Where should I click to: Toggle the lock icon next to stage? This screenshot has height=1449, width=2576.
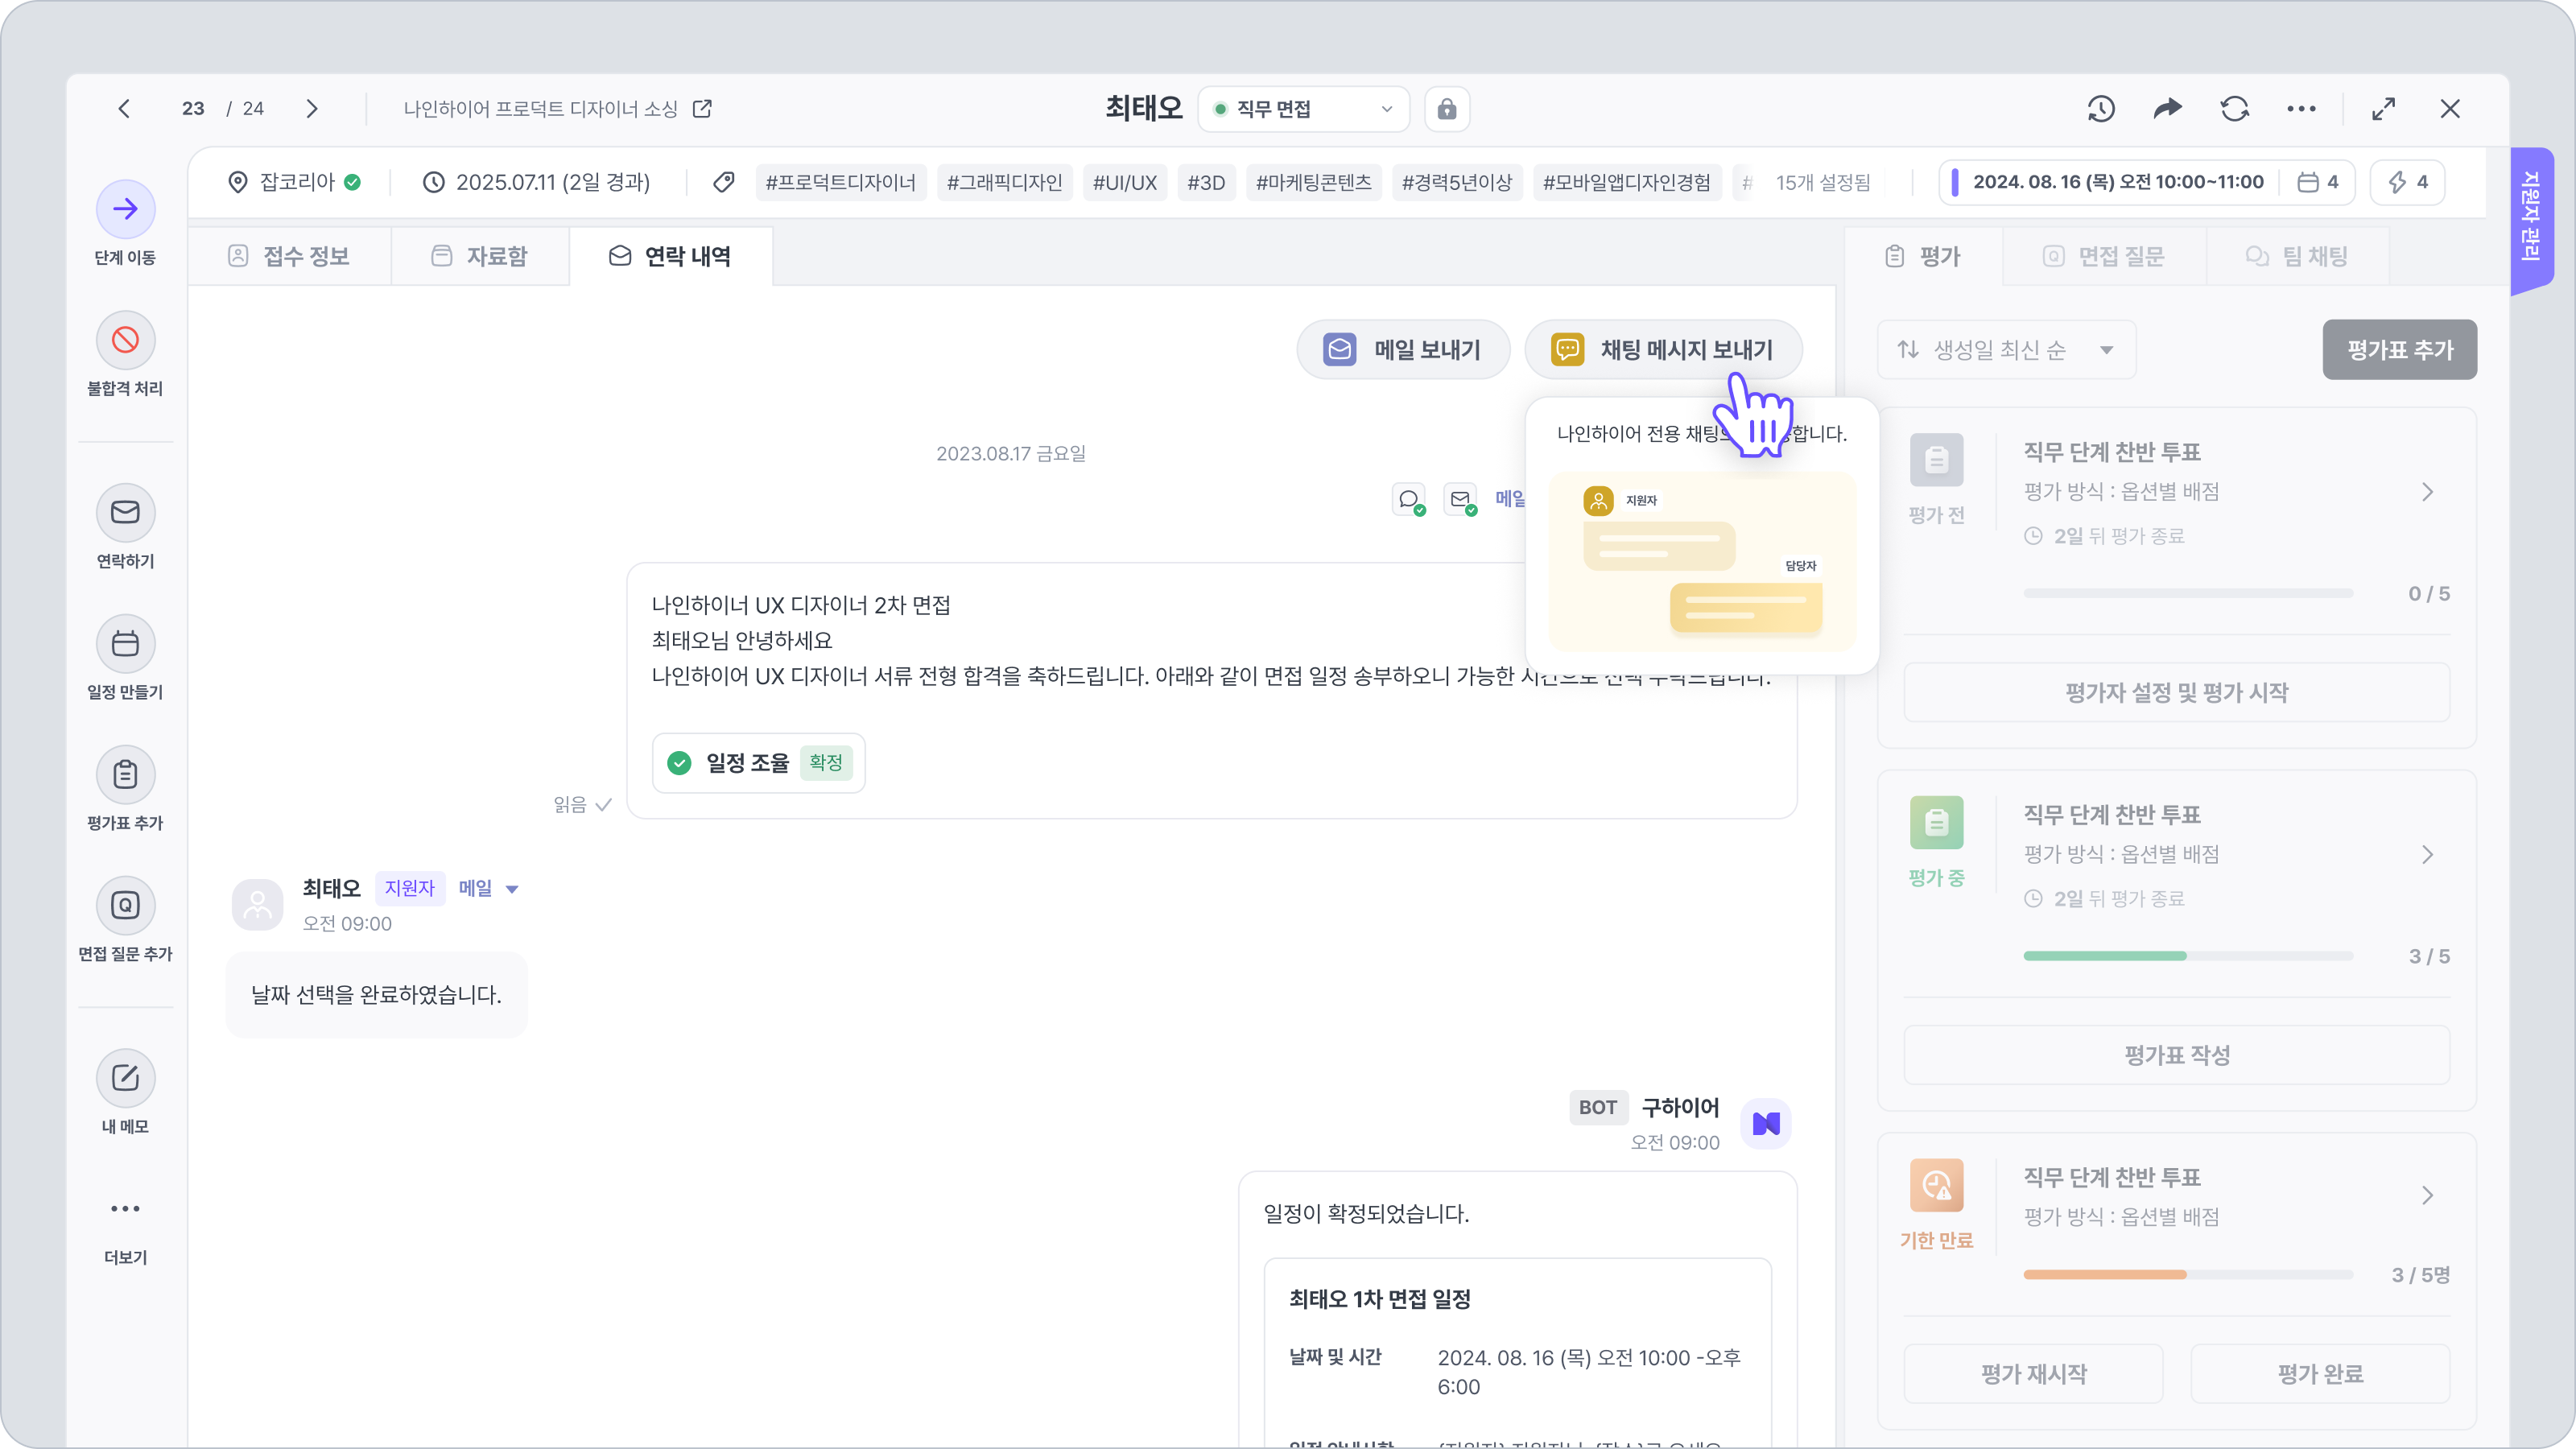(1446, 109)
